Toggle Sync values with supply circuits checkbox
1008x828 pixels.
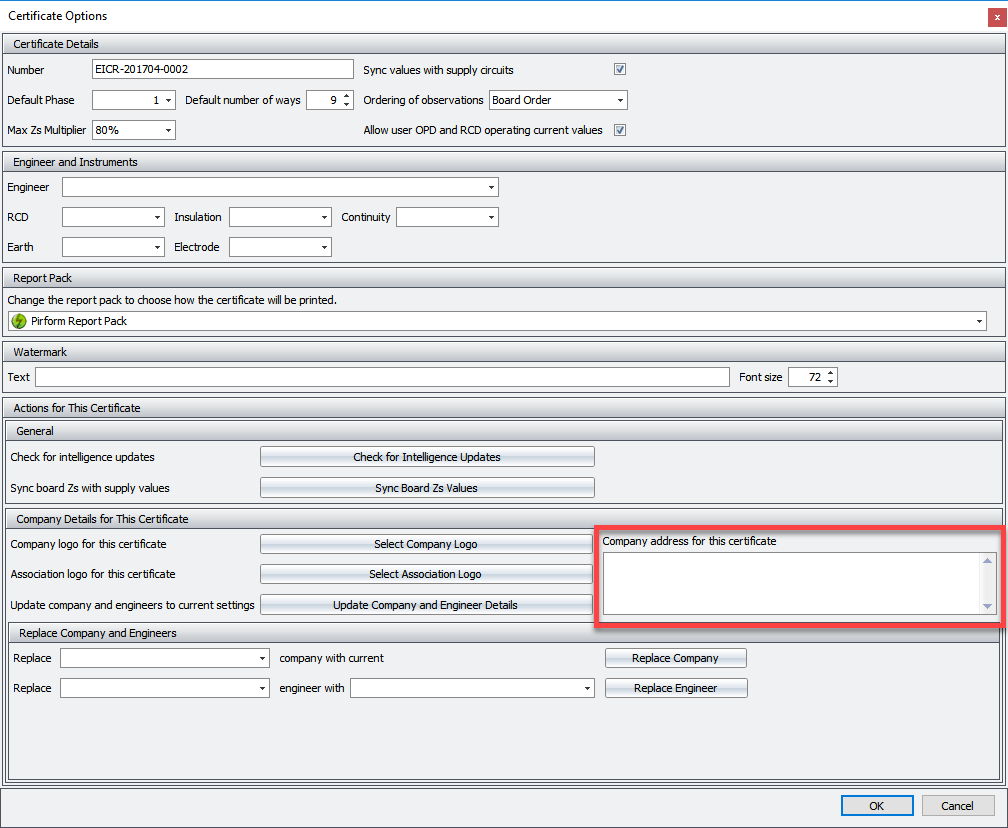tap(620, 70)
